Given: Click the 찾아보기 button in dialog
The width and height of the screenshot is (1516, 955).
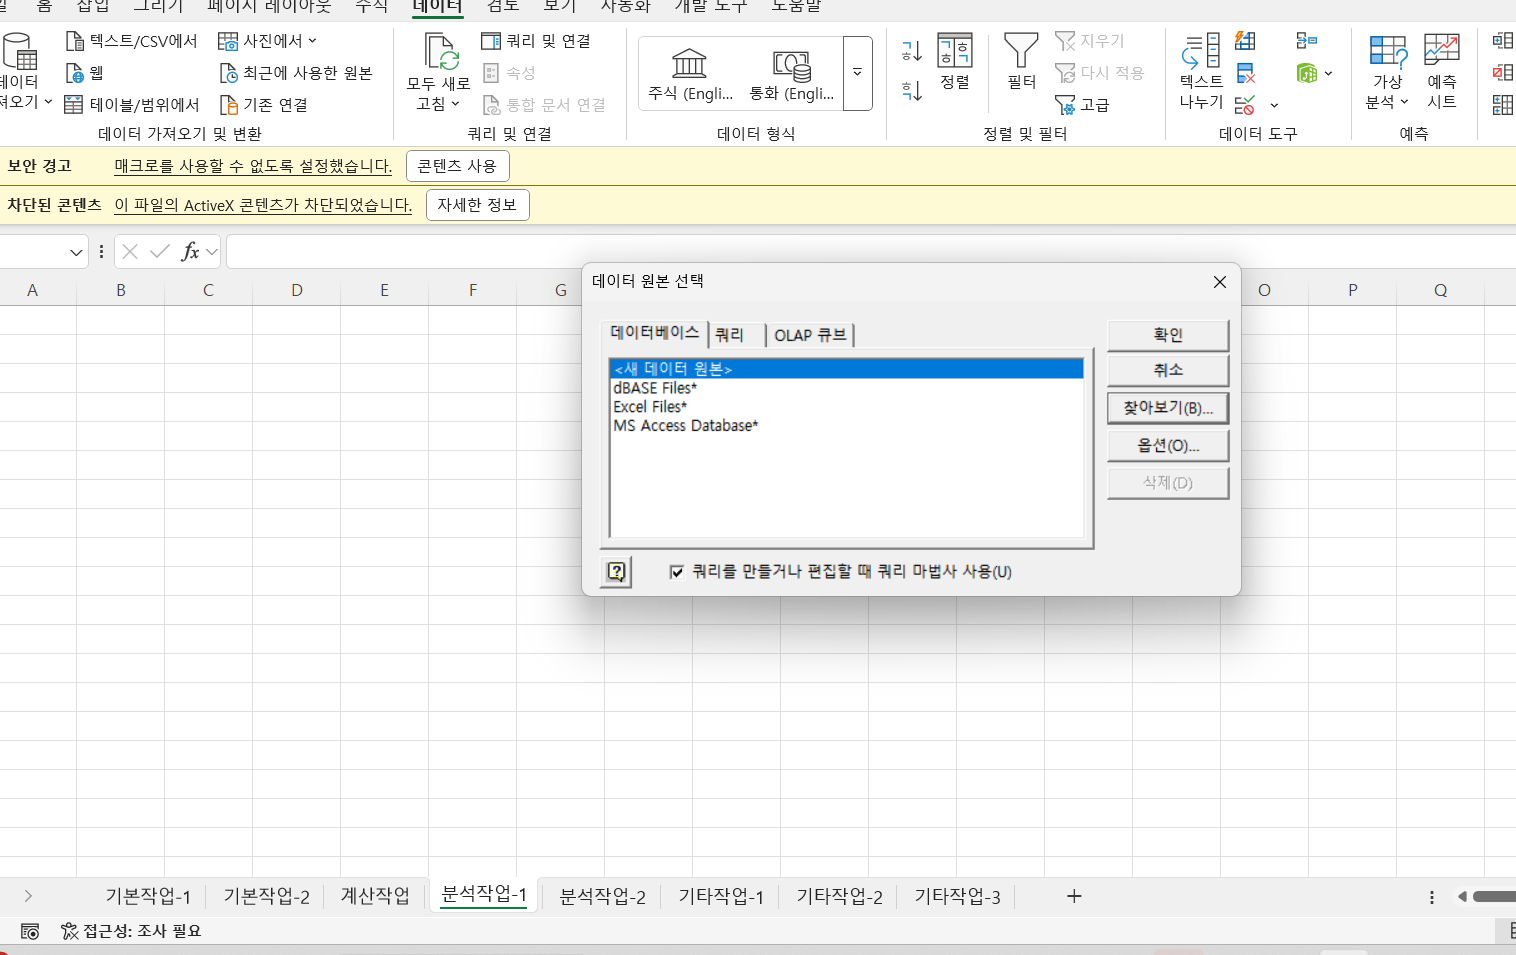Looking at the screenshot, I should 1167,408.
